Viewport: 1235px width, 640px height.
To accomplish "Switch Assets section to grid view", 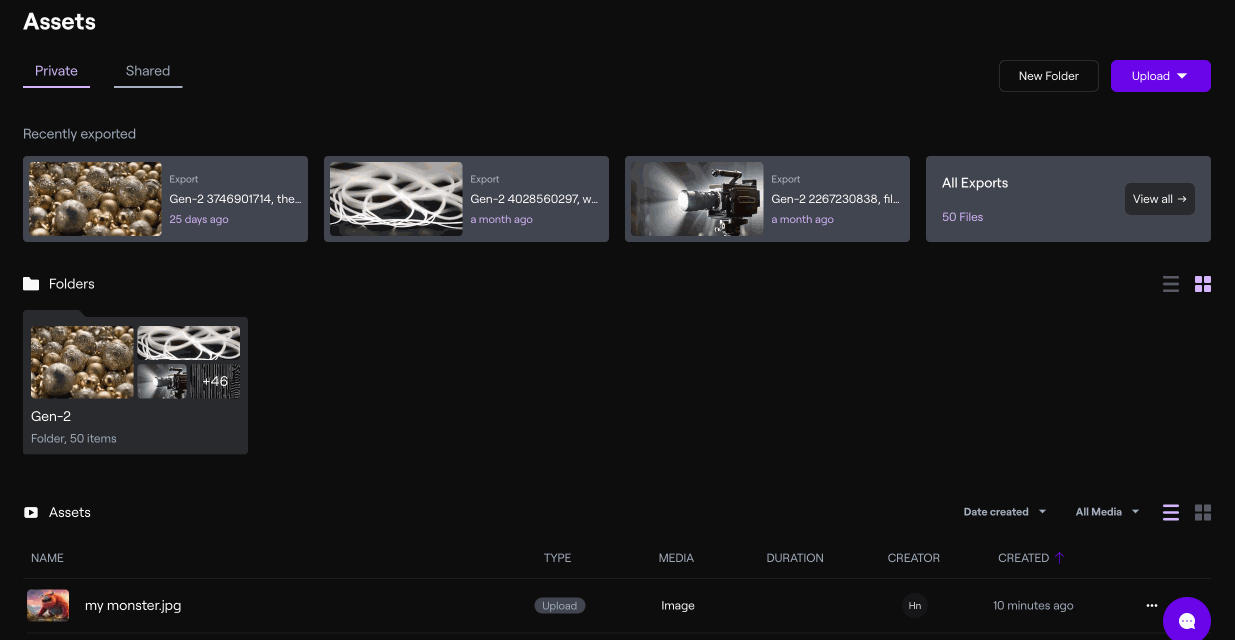I will [1203, 512].
